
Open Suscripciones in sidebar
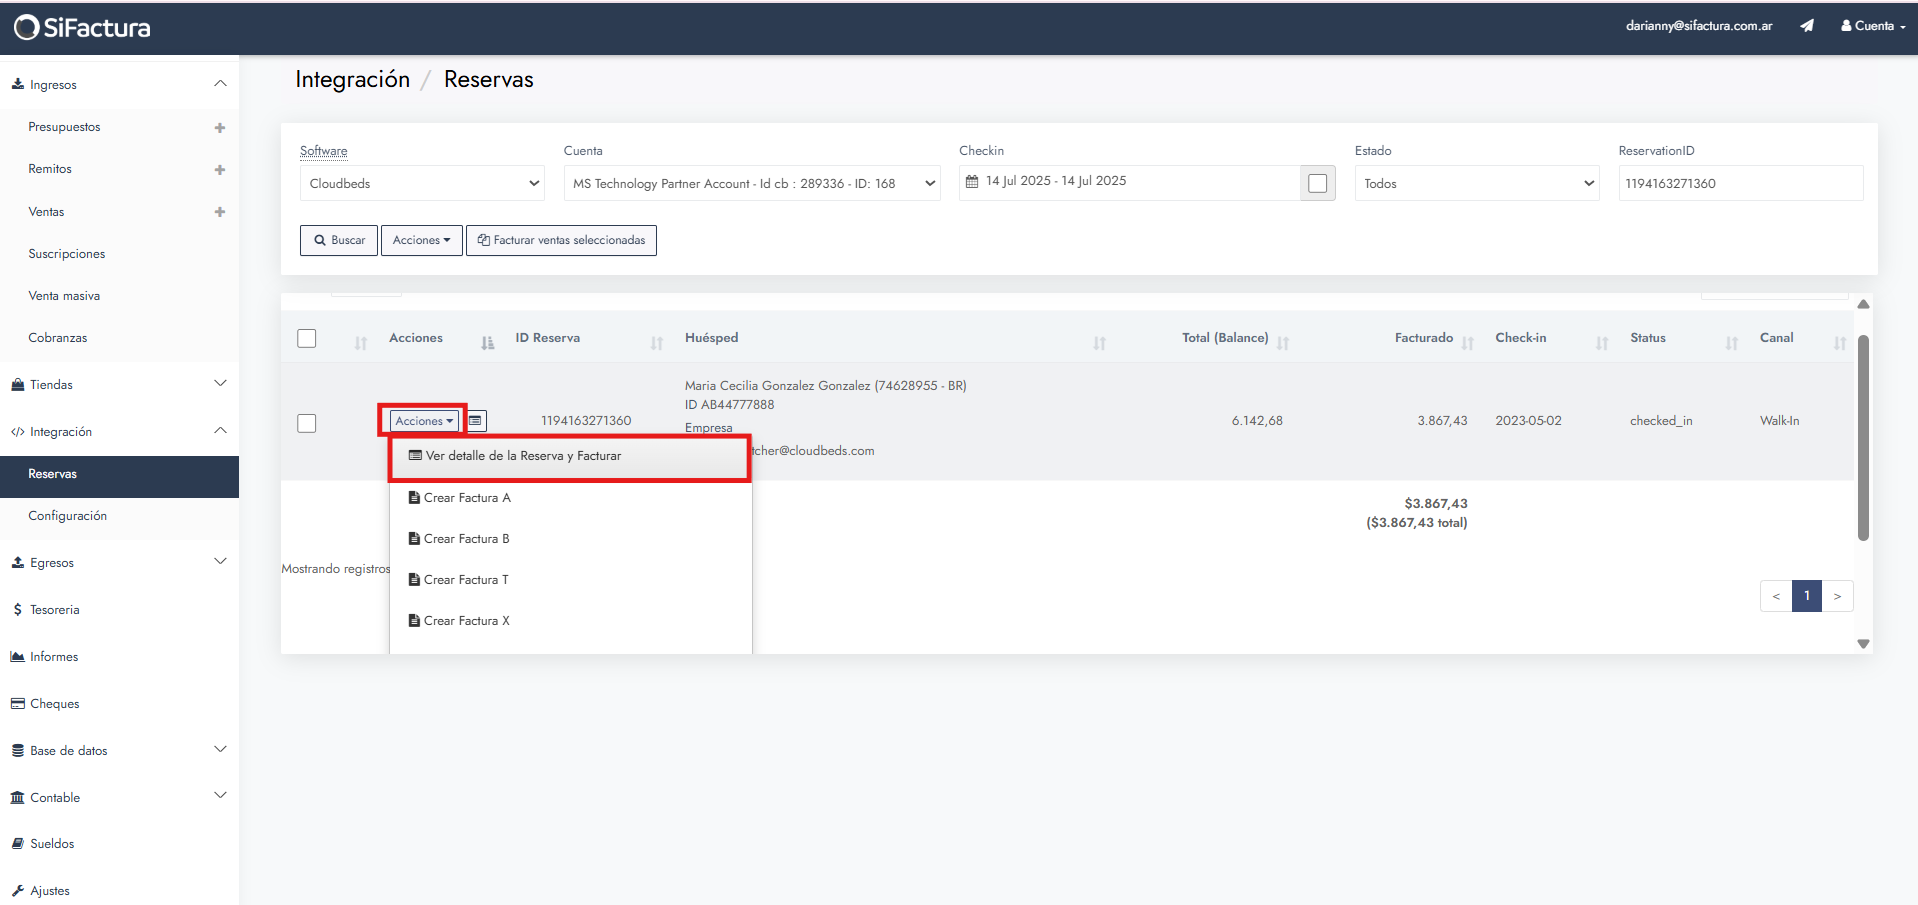[x=67, y=254]
